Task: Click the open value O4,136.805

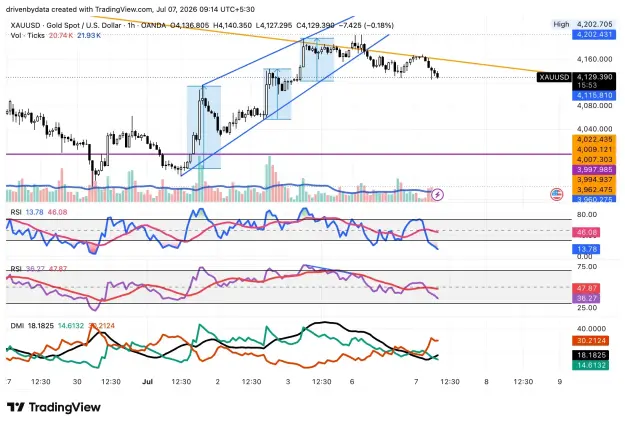Action: coord(190,26)
